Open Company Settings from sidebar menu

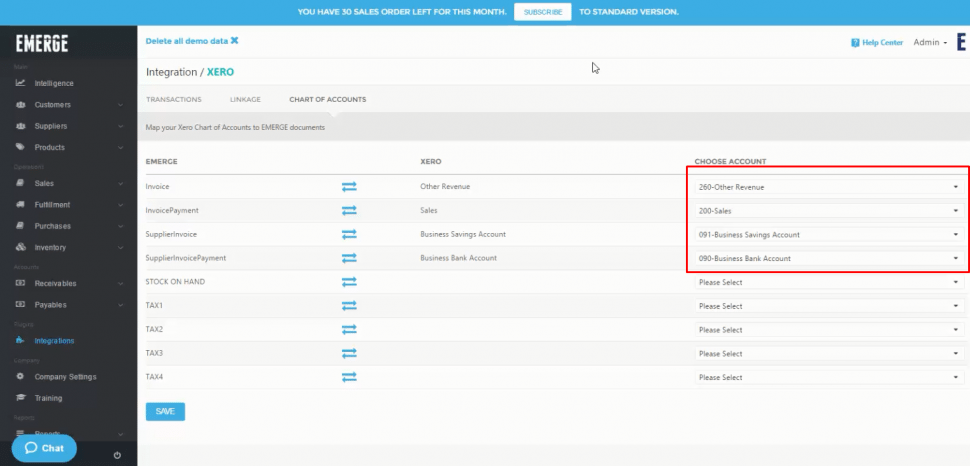pyautogui.click(x=66, y=377)
